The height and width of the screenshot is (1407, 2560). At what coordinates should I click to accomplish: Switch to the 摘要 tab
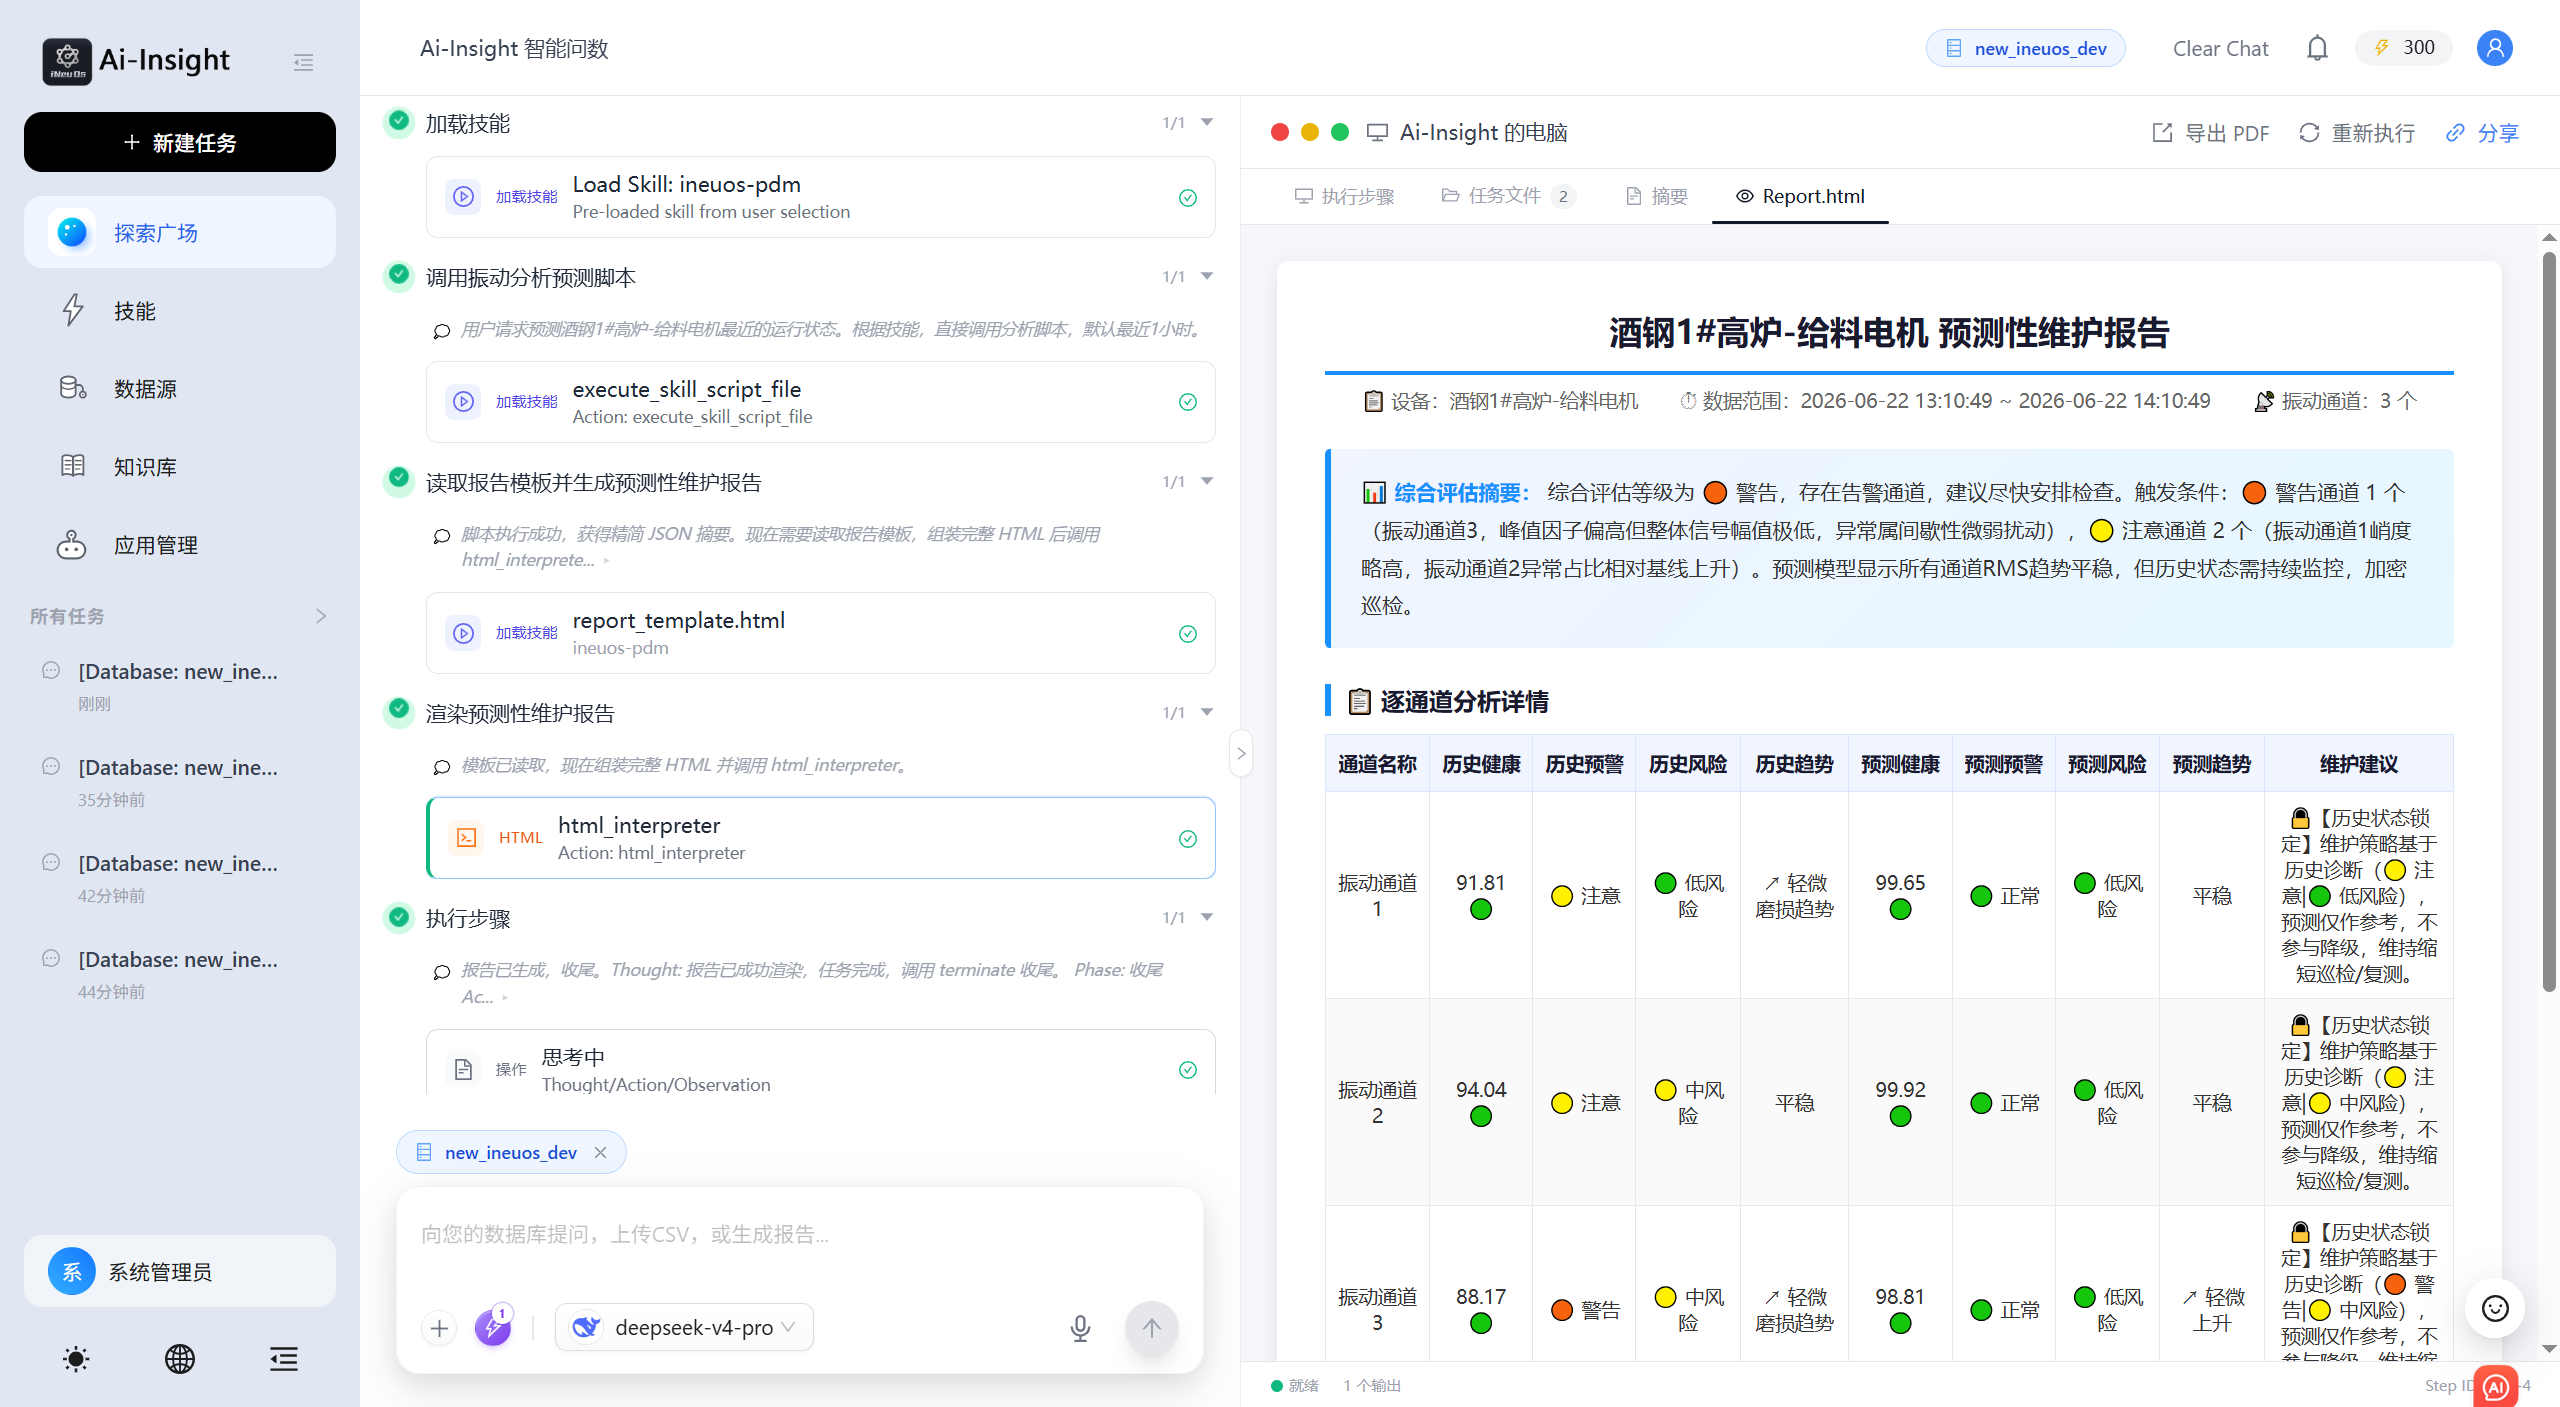tap(1657, 196)
